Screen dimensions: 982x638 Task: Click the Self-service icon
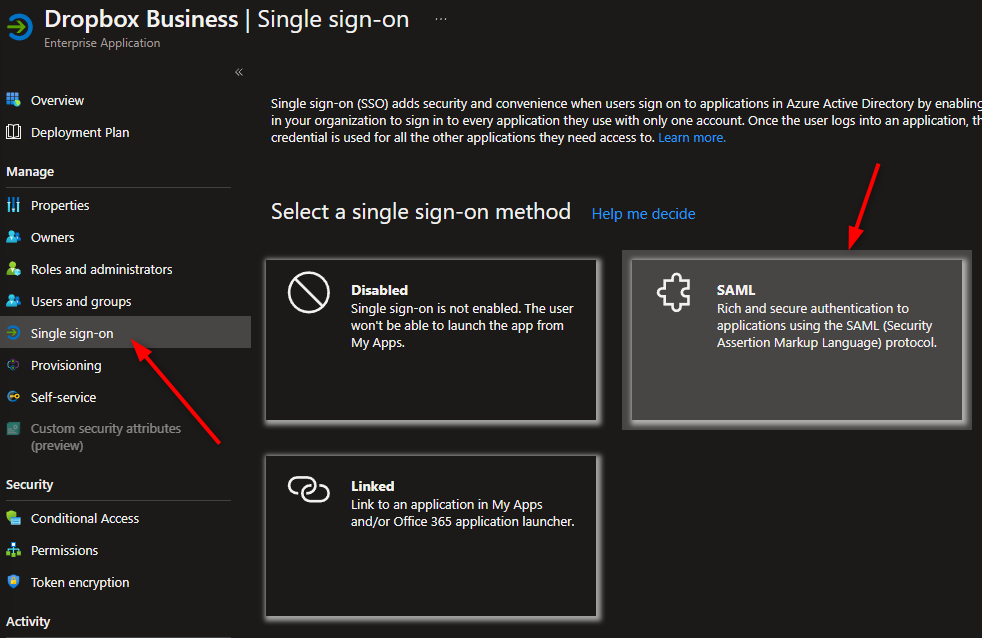point(14,397)
